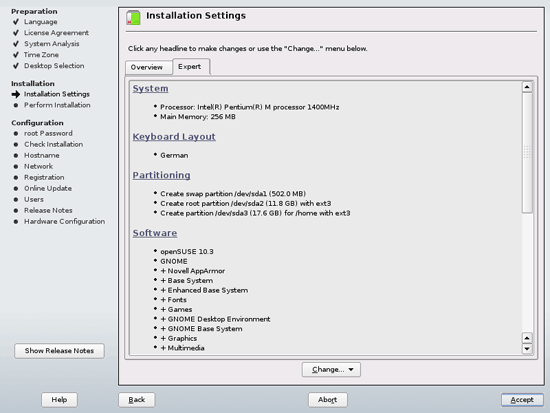Open the Software headline link
The image size is (550, 413).
(155, 233)
